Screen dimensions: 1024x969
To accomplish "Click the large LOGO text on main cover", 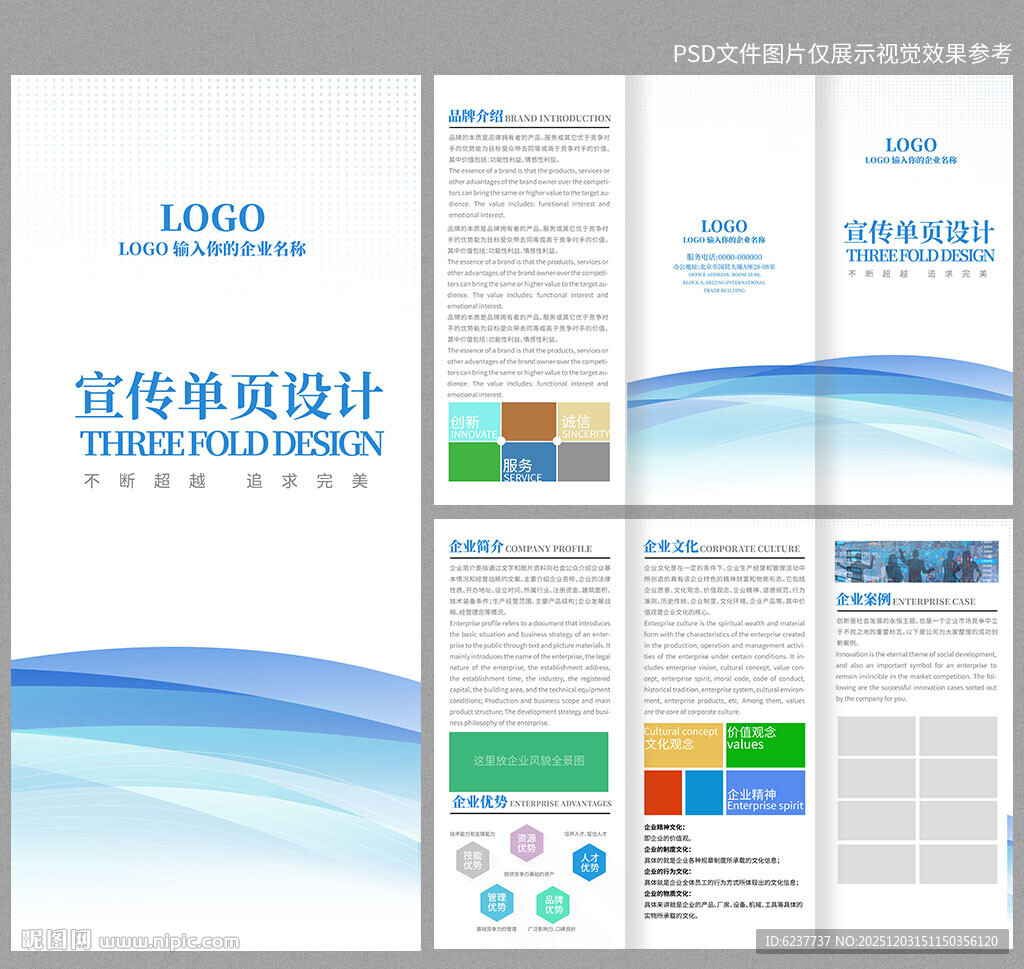I will pyautogui.click(x=213, y=218).
